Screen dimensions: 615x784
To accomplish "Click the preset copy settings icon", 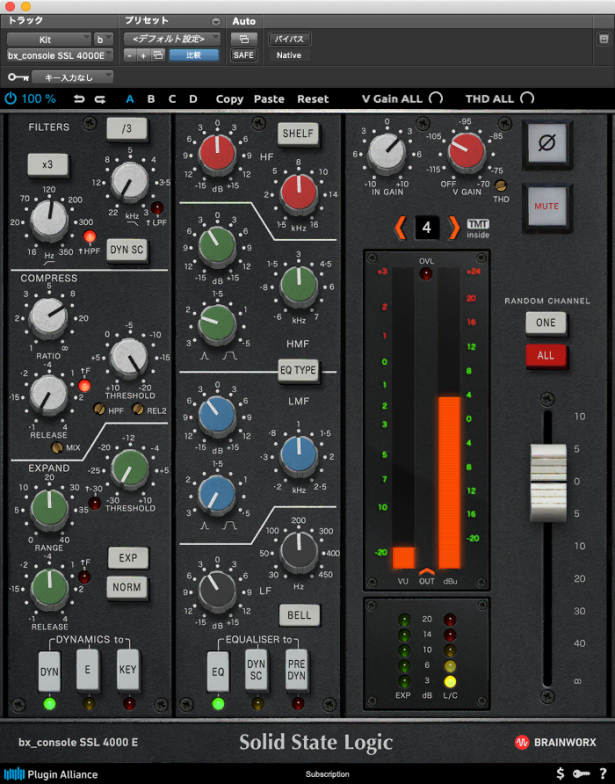I will 158,55.
